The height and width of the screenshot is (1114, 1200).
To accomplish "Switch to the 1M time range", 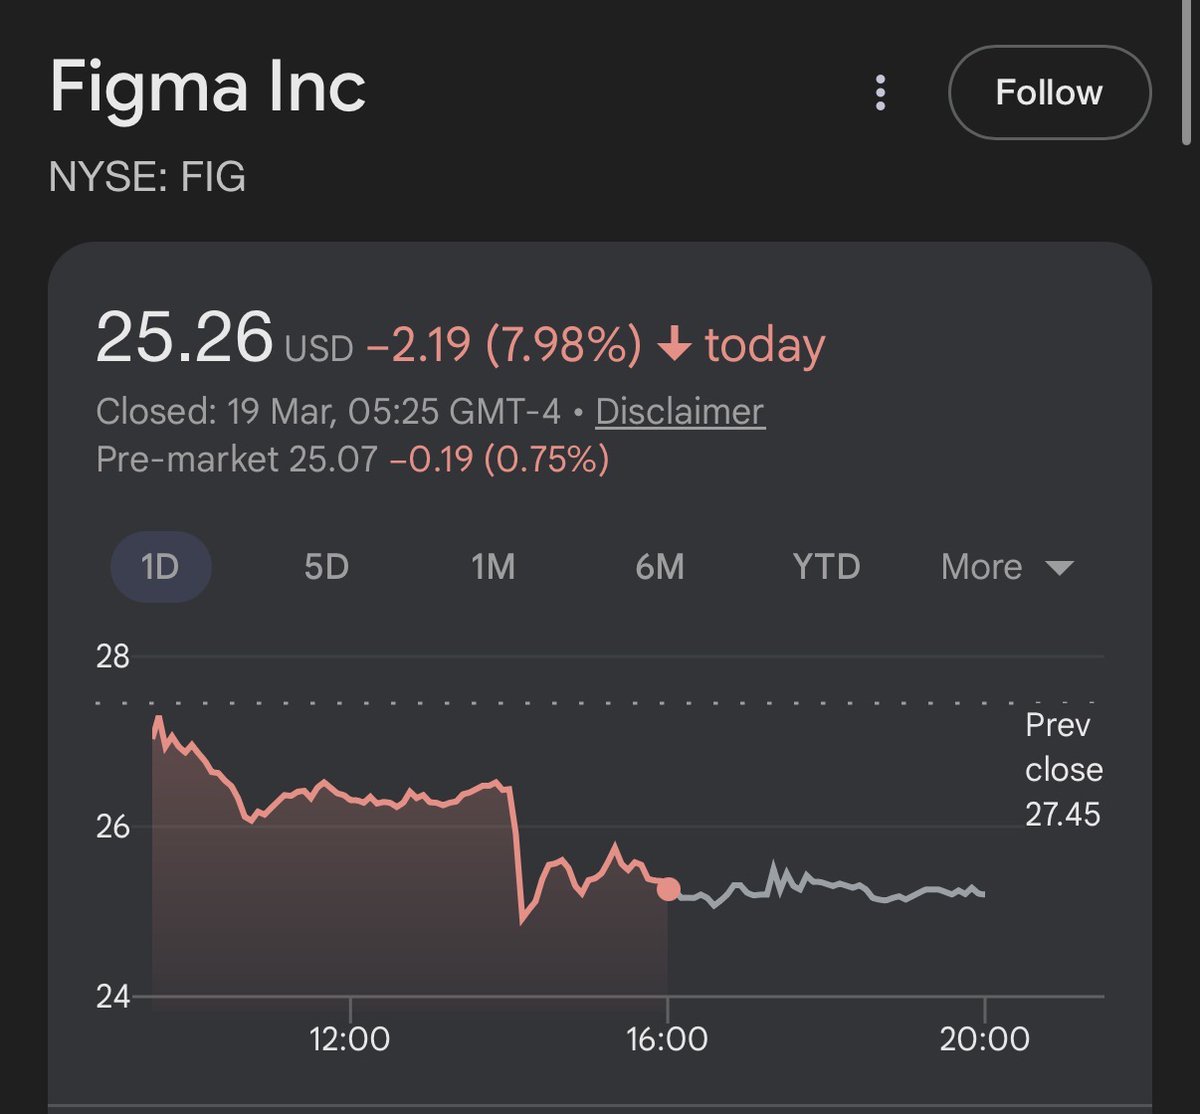I will pos(493,567).
